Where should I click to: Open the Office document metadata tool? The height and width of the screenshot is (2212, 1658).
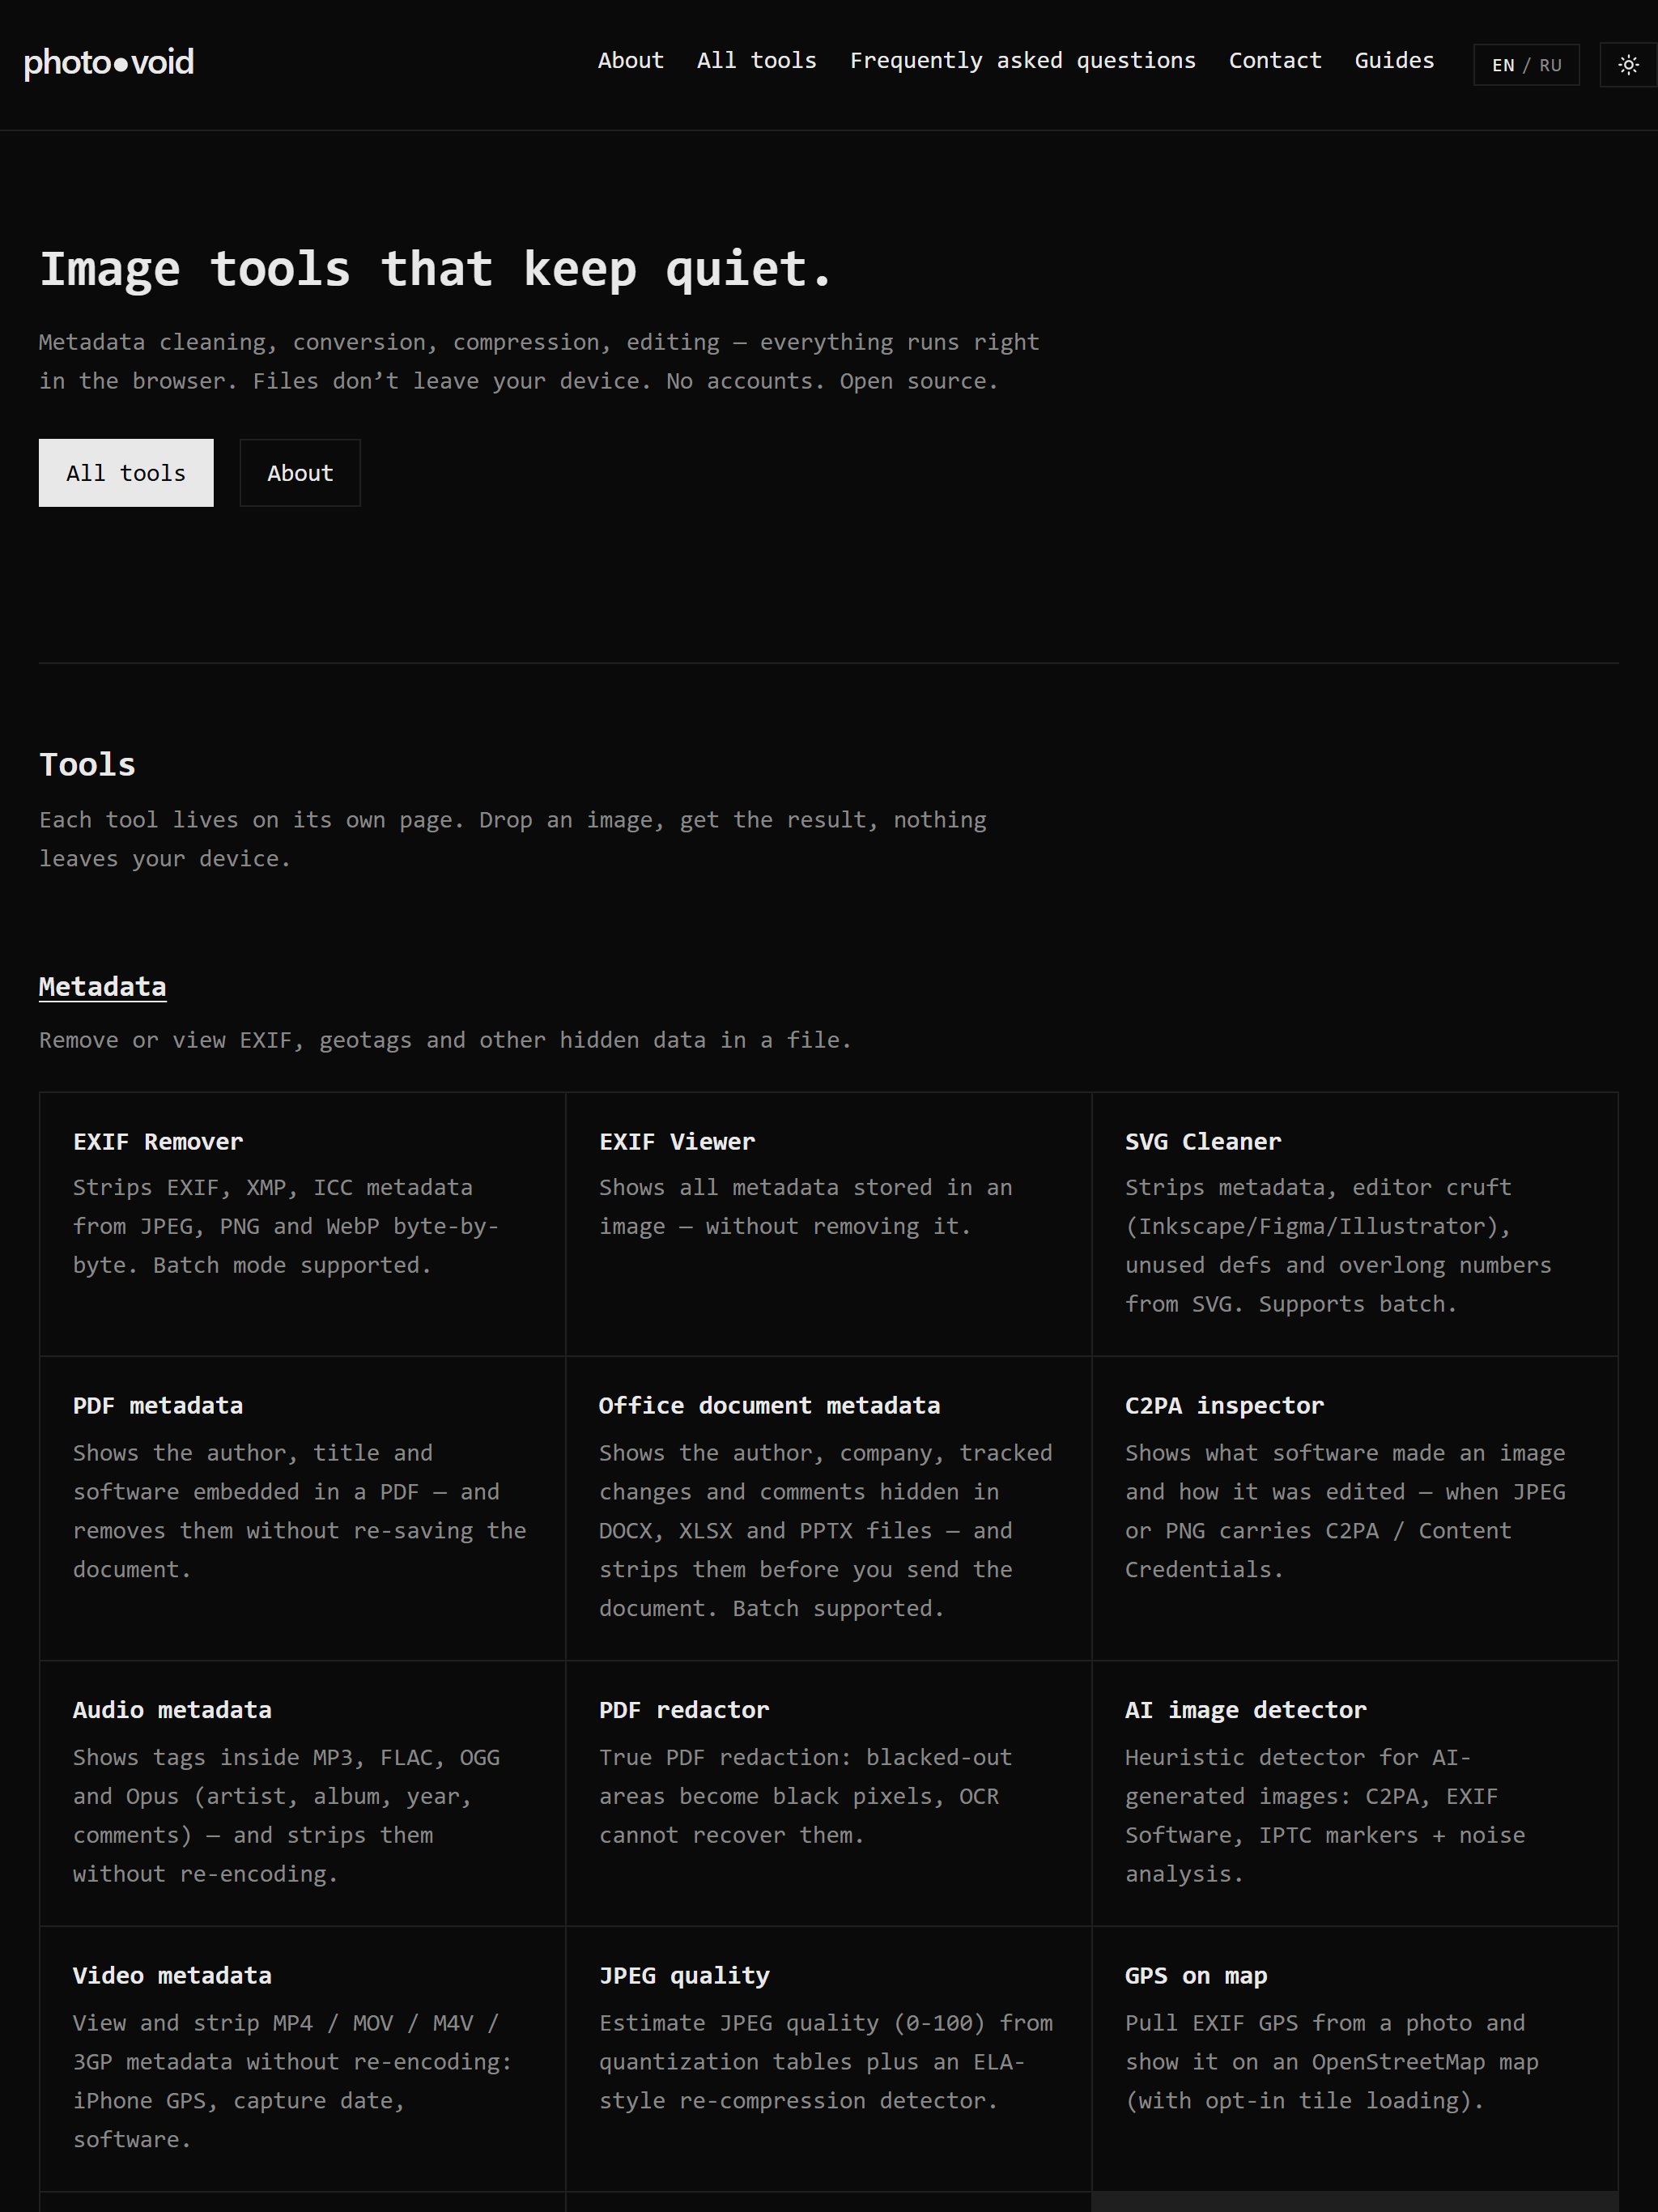[828, 1508]
